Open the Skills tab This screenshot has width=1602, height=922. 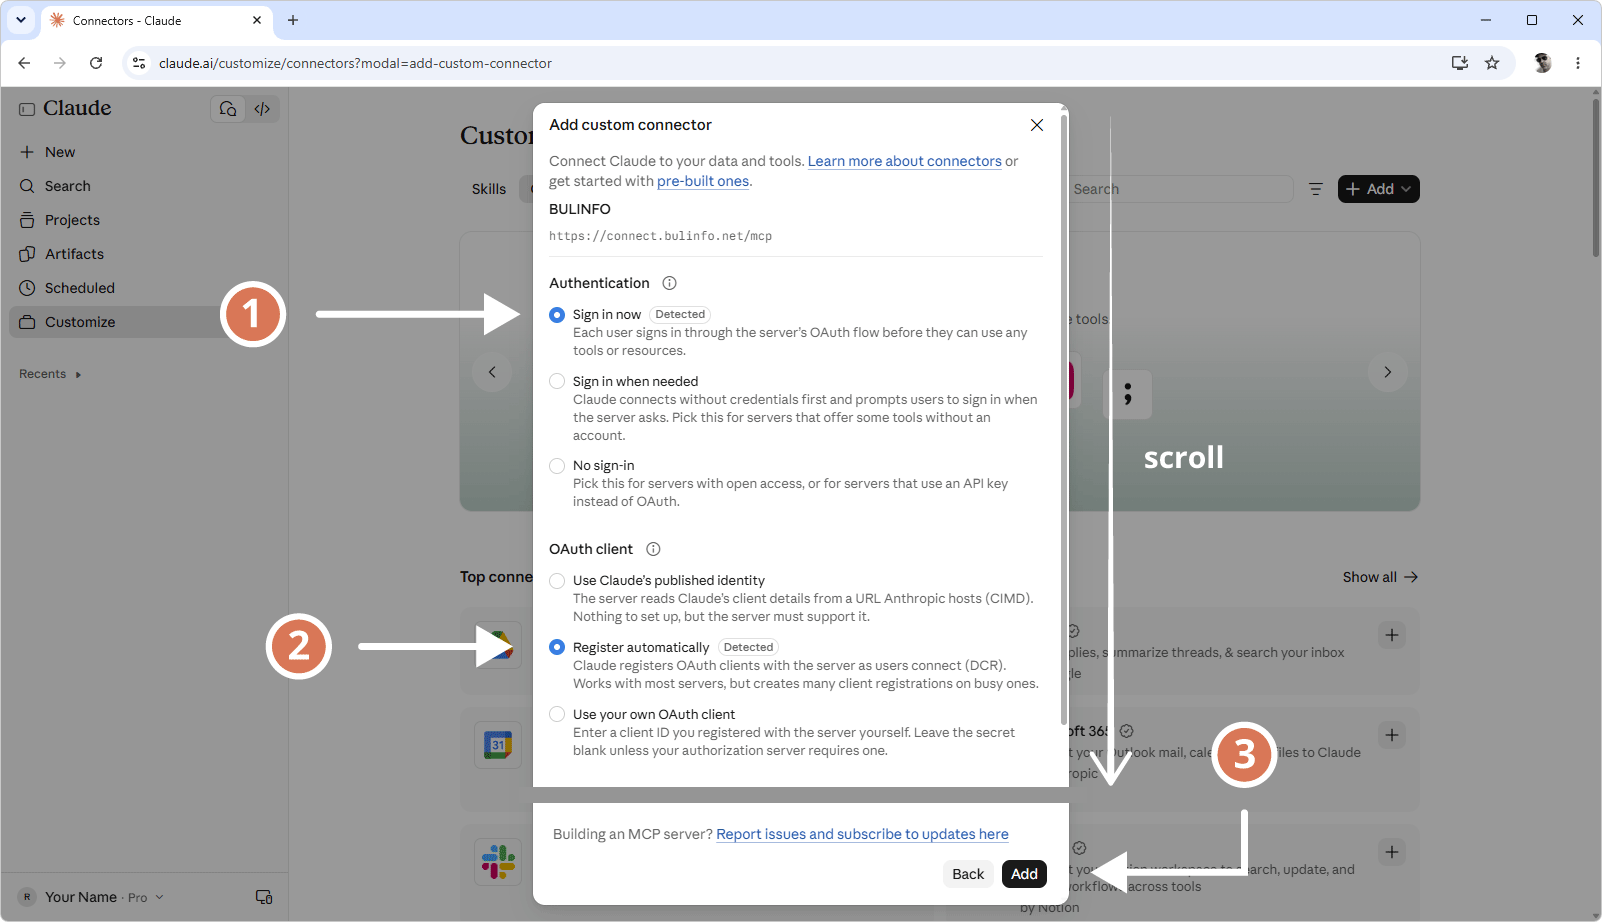click(489, 189)
